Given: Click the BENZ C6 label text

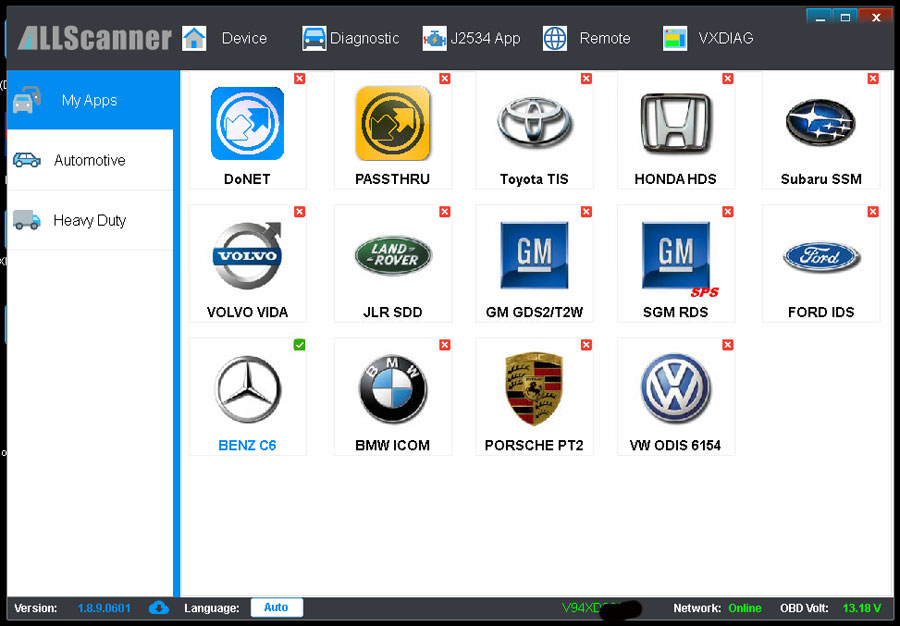Looking at the screenshot, I should [247, 445].
